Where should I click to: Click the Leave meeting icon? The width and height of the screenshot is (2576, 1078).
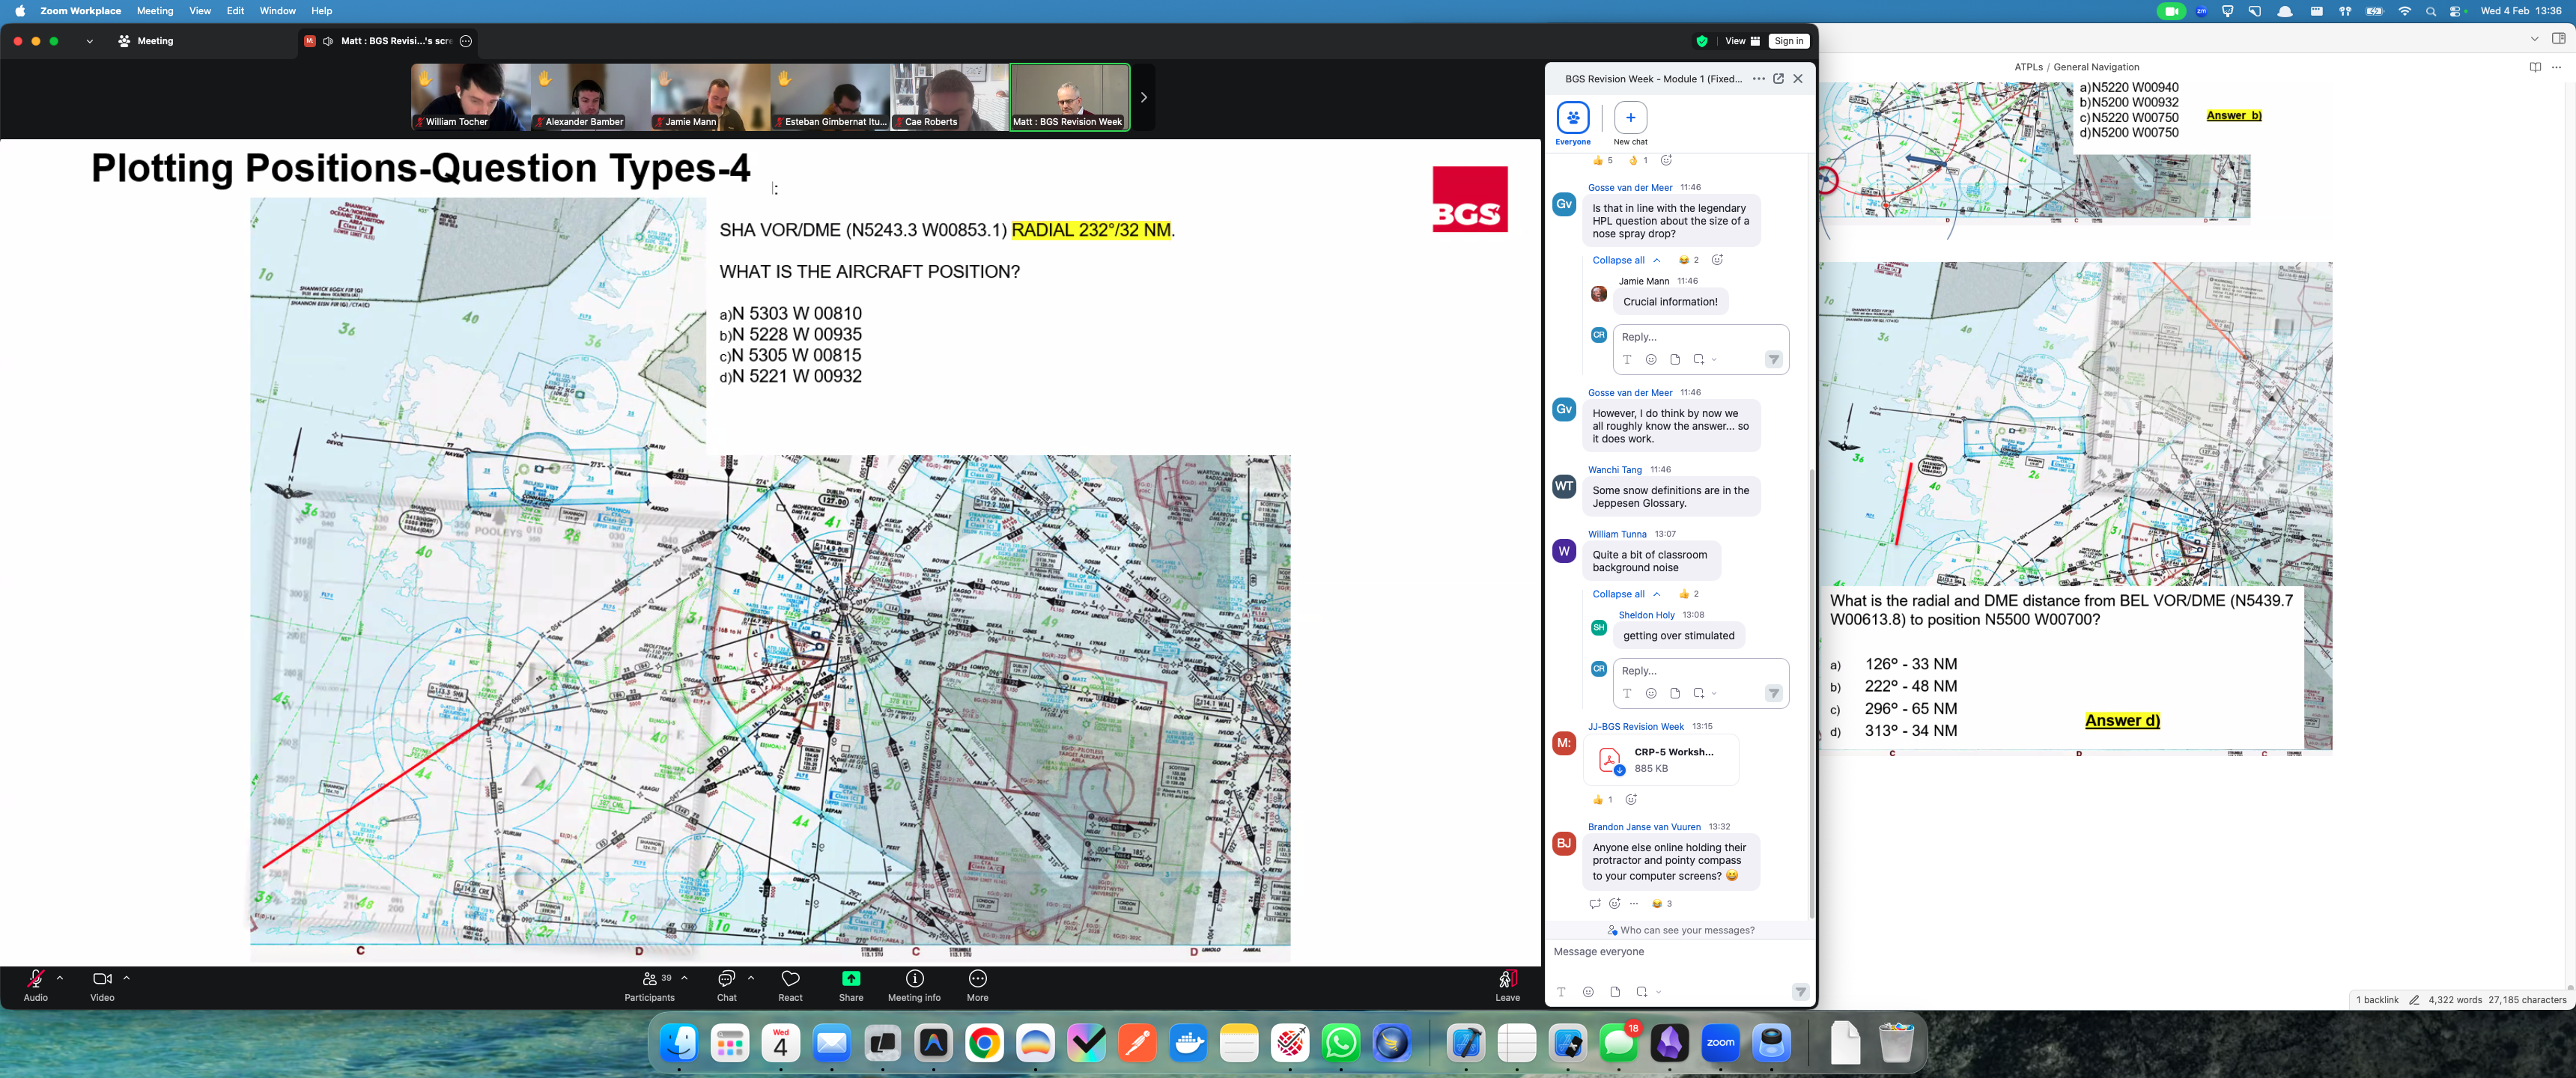[1507, 979]
